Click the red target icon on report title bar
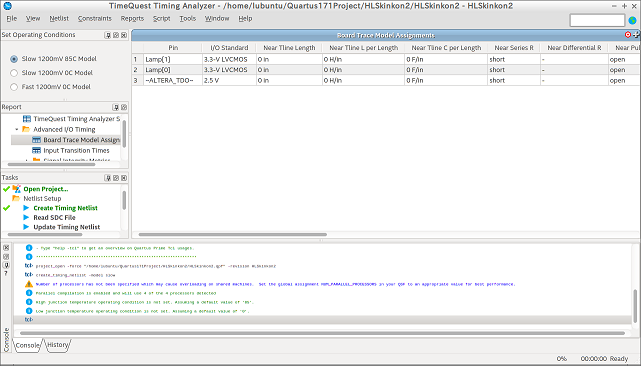The image size is (641, 366). [628, 35]
